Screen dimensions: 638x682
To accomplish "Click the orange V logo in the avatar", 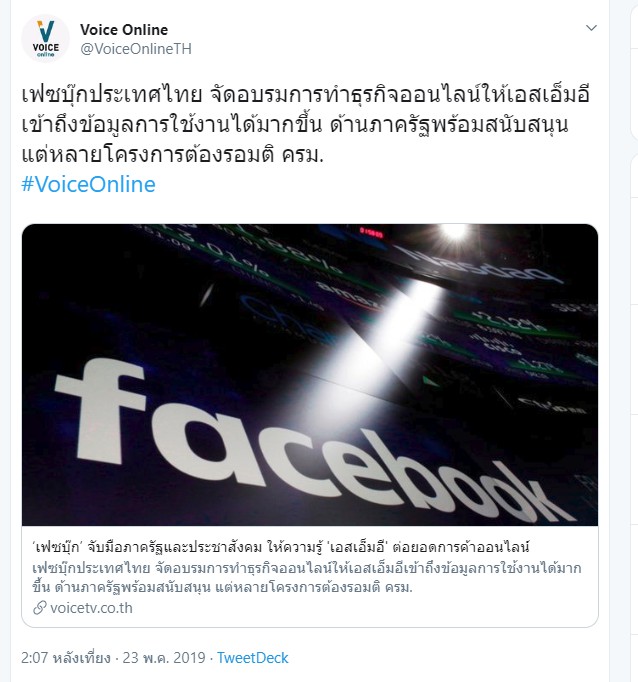I will coord(45,31).
